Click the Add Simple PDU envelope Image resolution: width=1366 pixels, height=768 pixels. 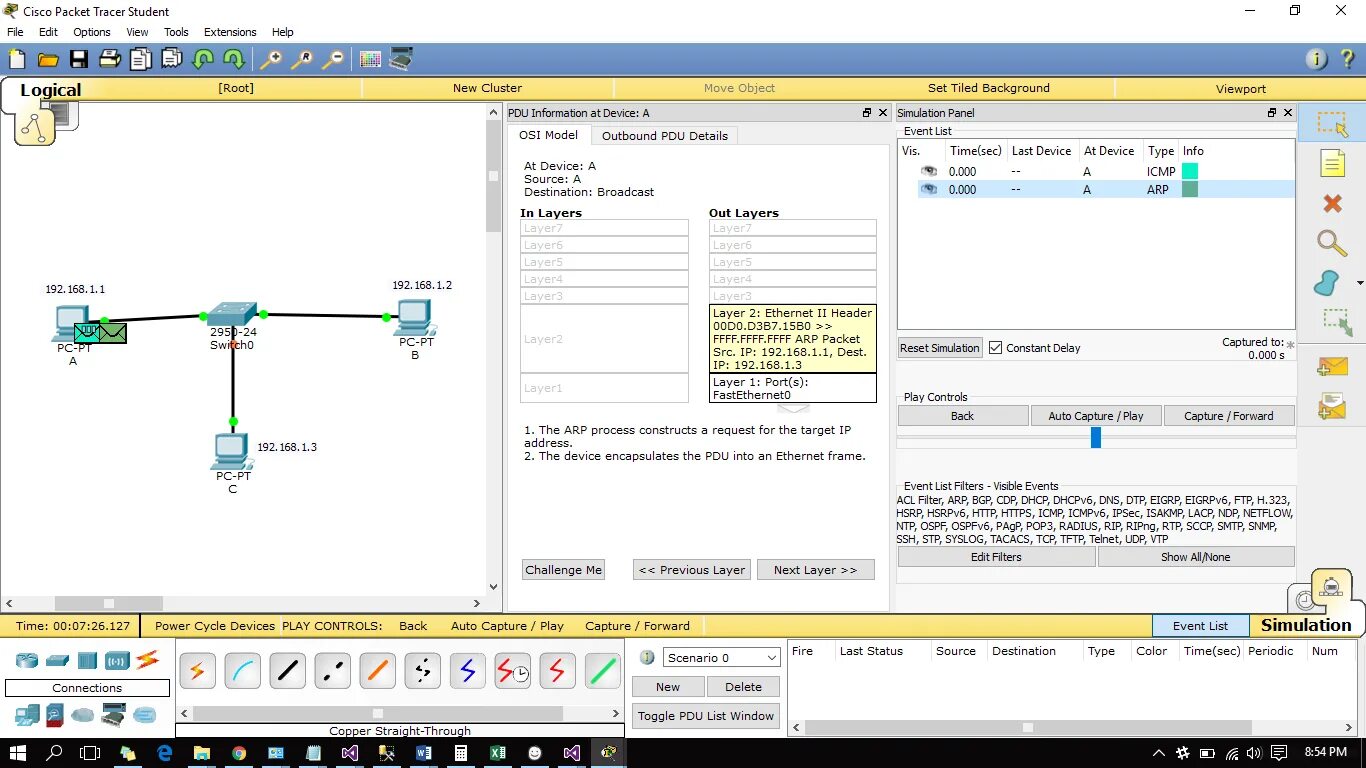click(x=1332, y=367)
